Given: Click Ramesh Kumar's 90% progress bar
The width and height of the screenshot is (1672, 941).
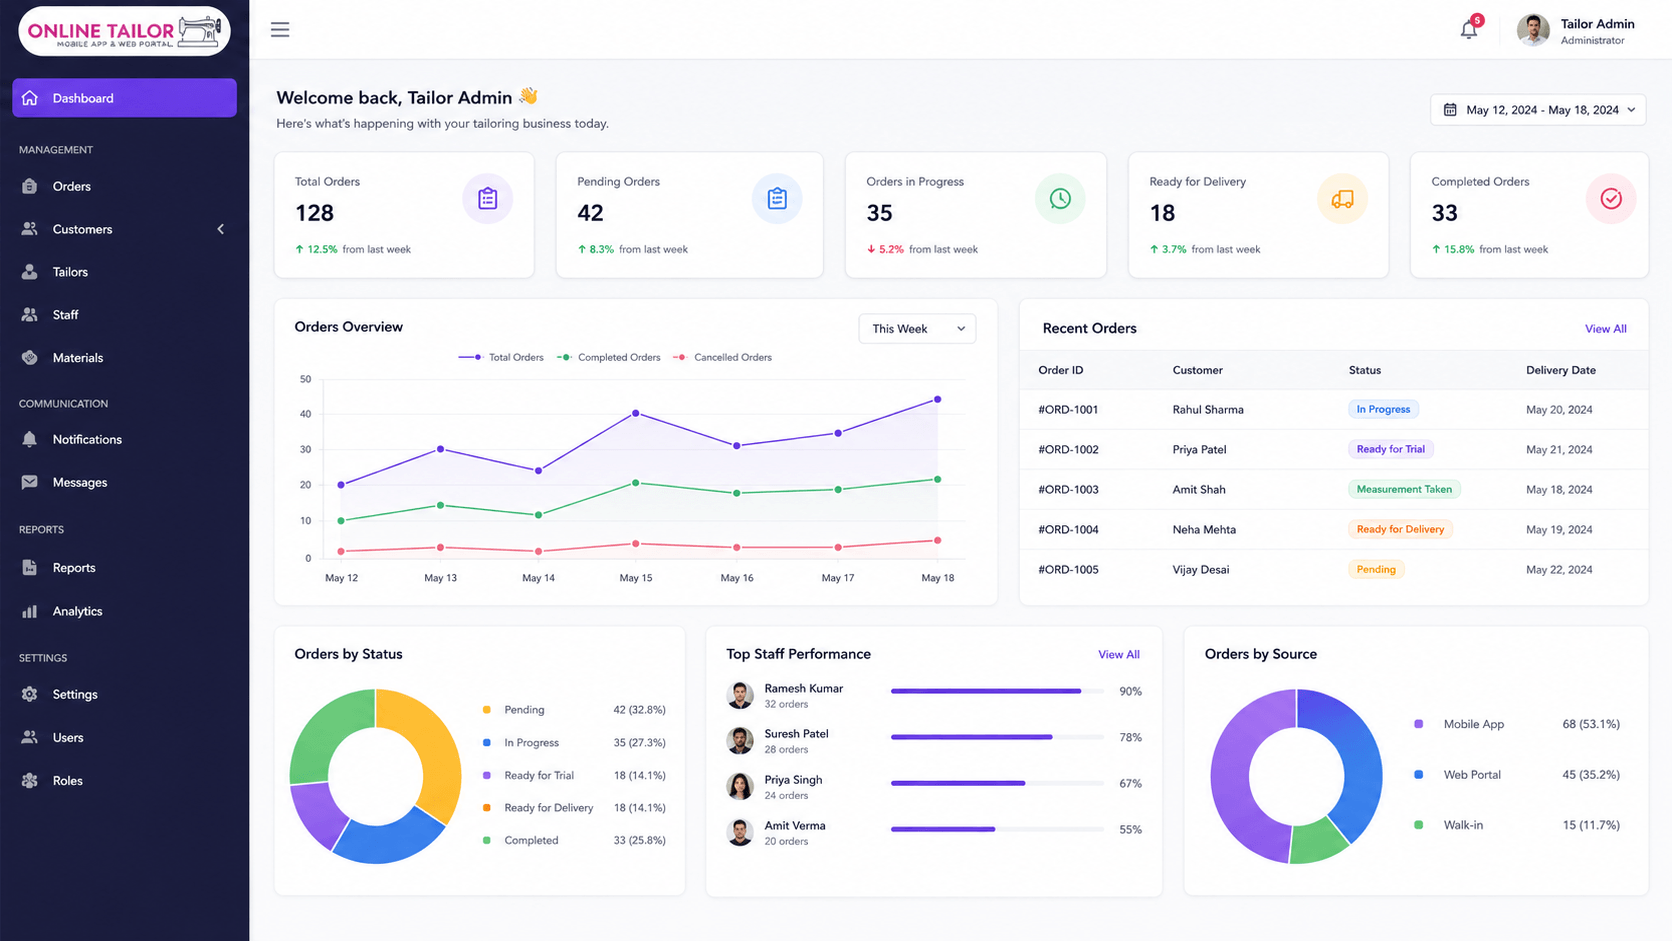Looking at the screenshot, I should (x=997, y=691).
